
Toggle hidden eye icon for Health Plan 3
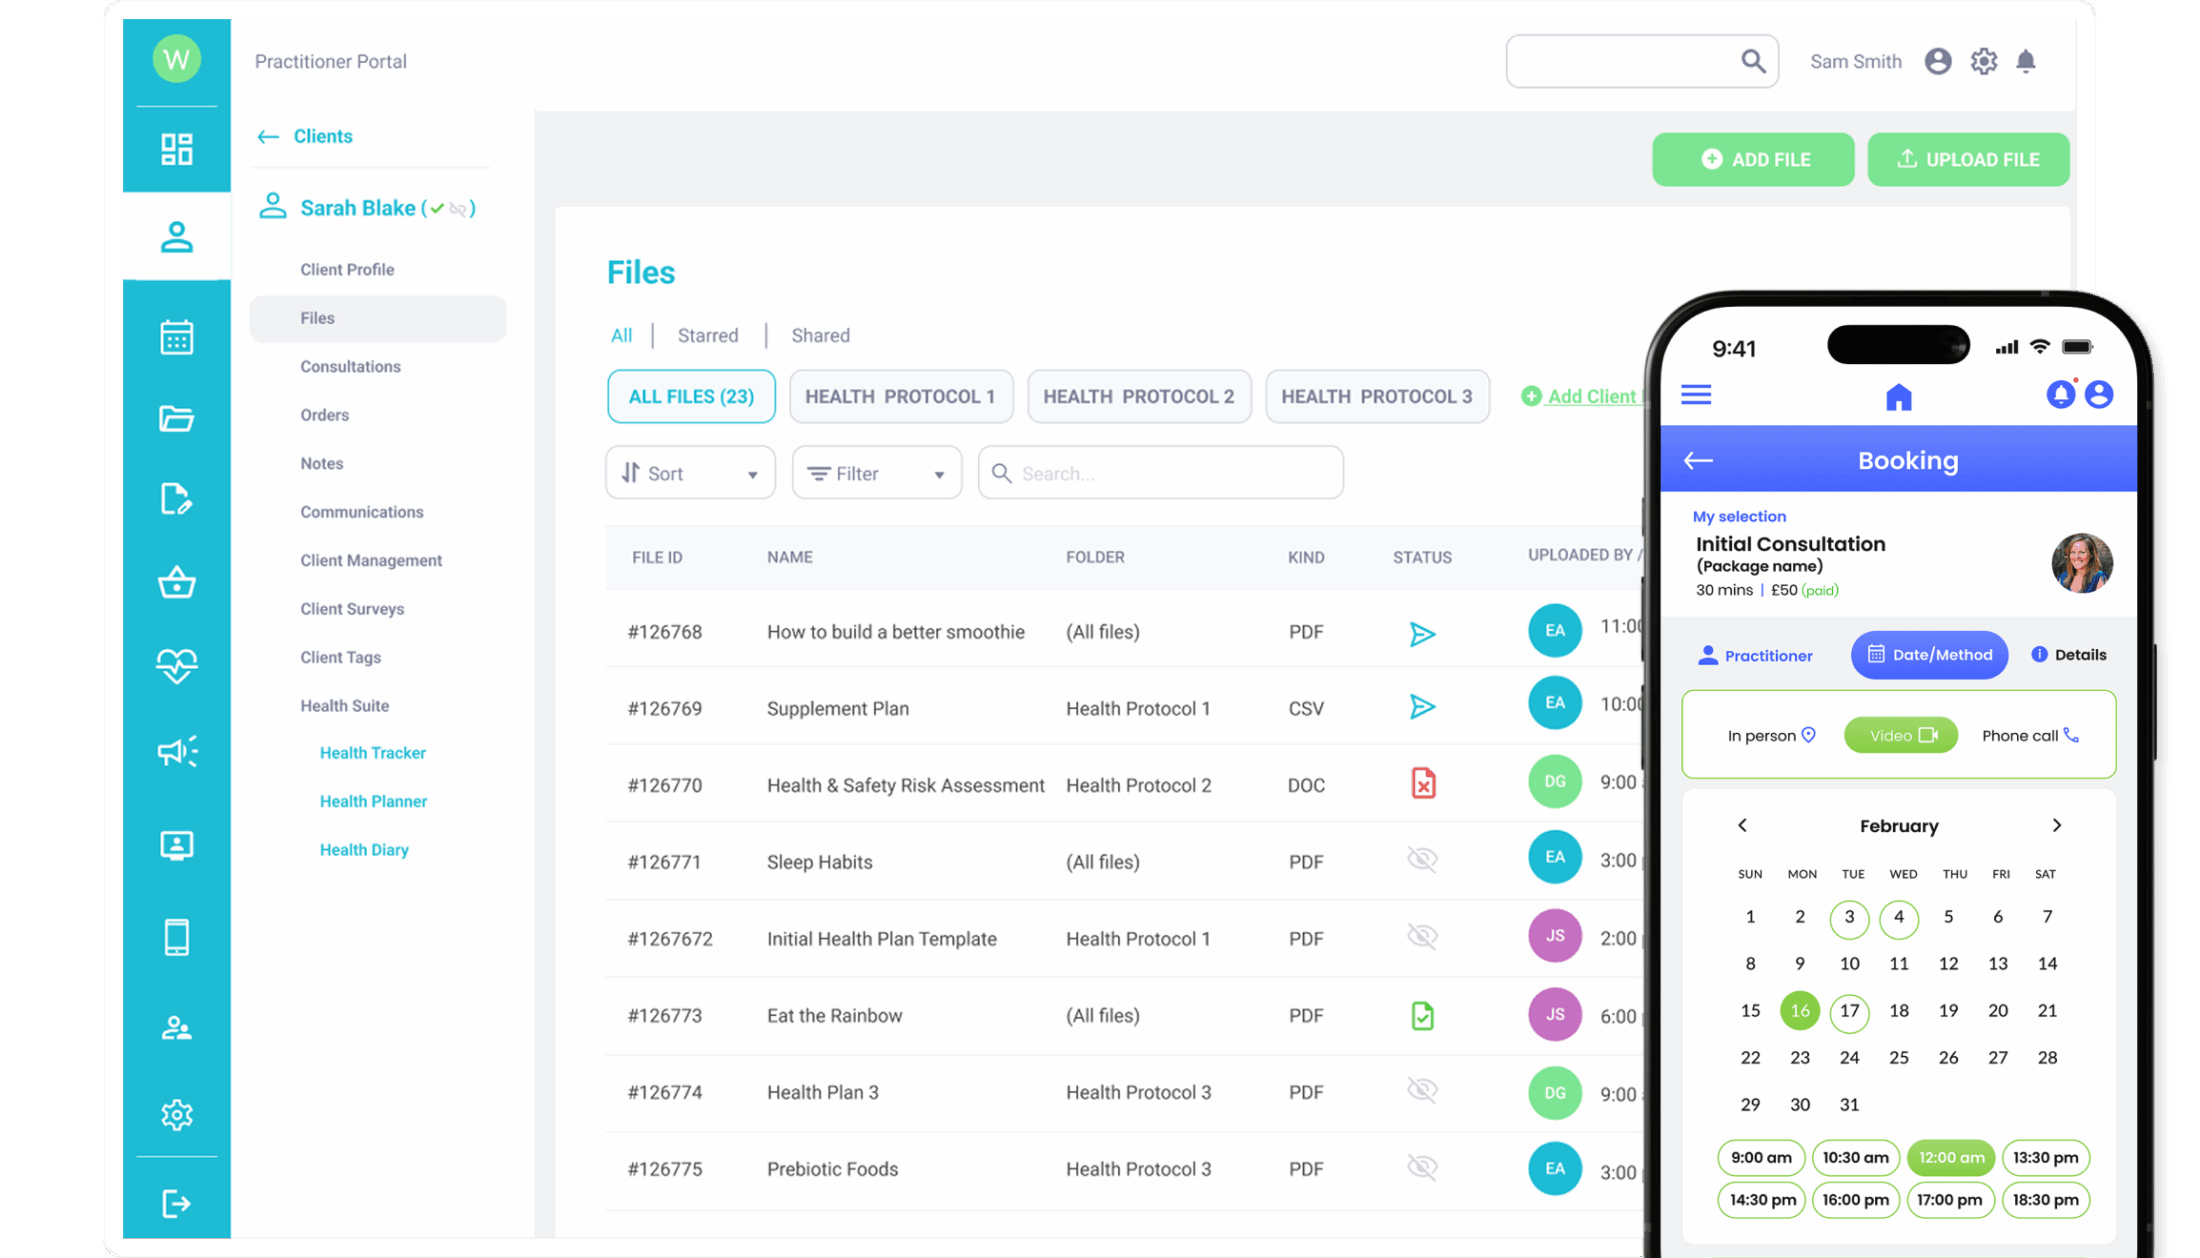[x=1421, y=1090]
